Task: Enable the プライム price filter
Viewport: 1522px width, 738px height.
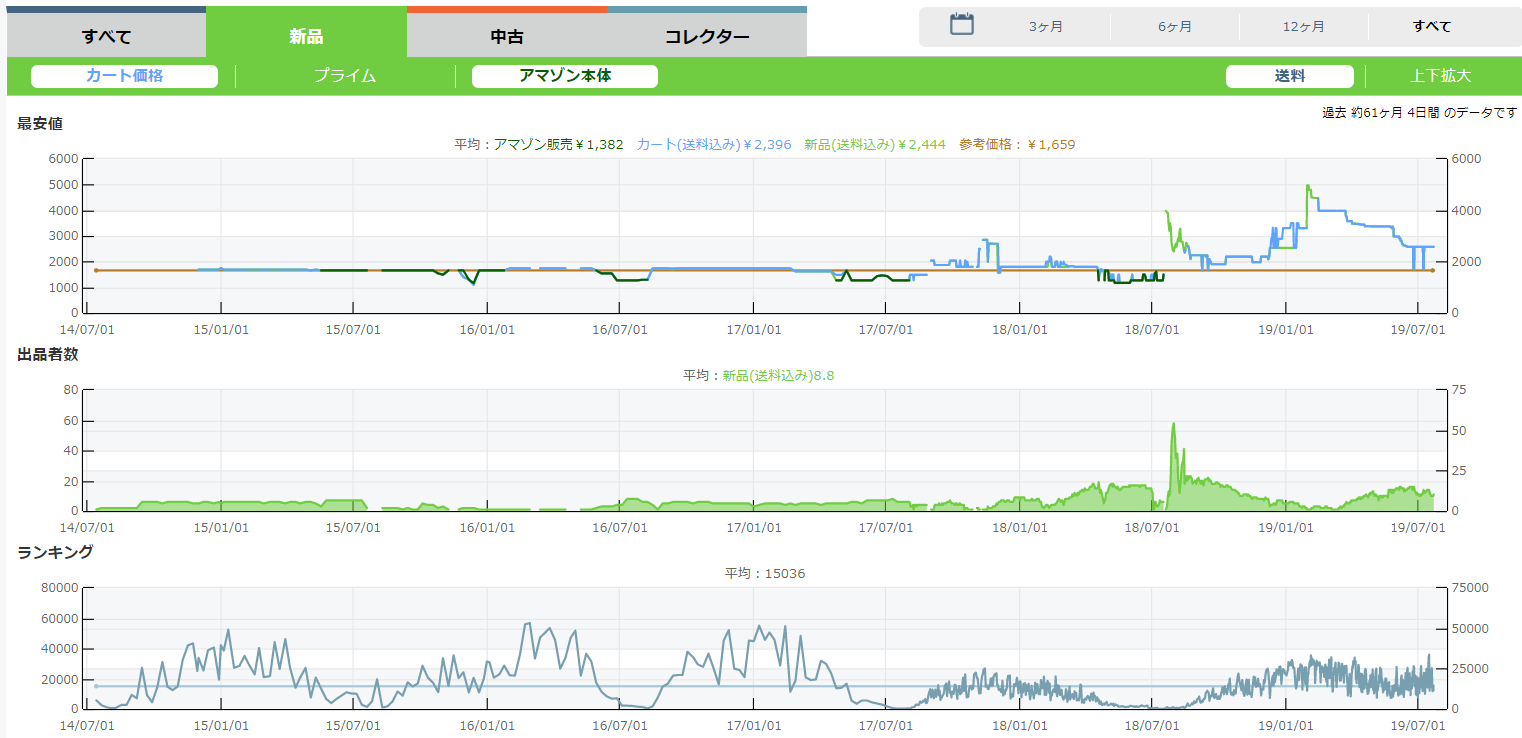Action: click(344, 76)
